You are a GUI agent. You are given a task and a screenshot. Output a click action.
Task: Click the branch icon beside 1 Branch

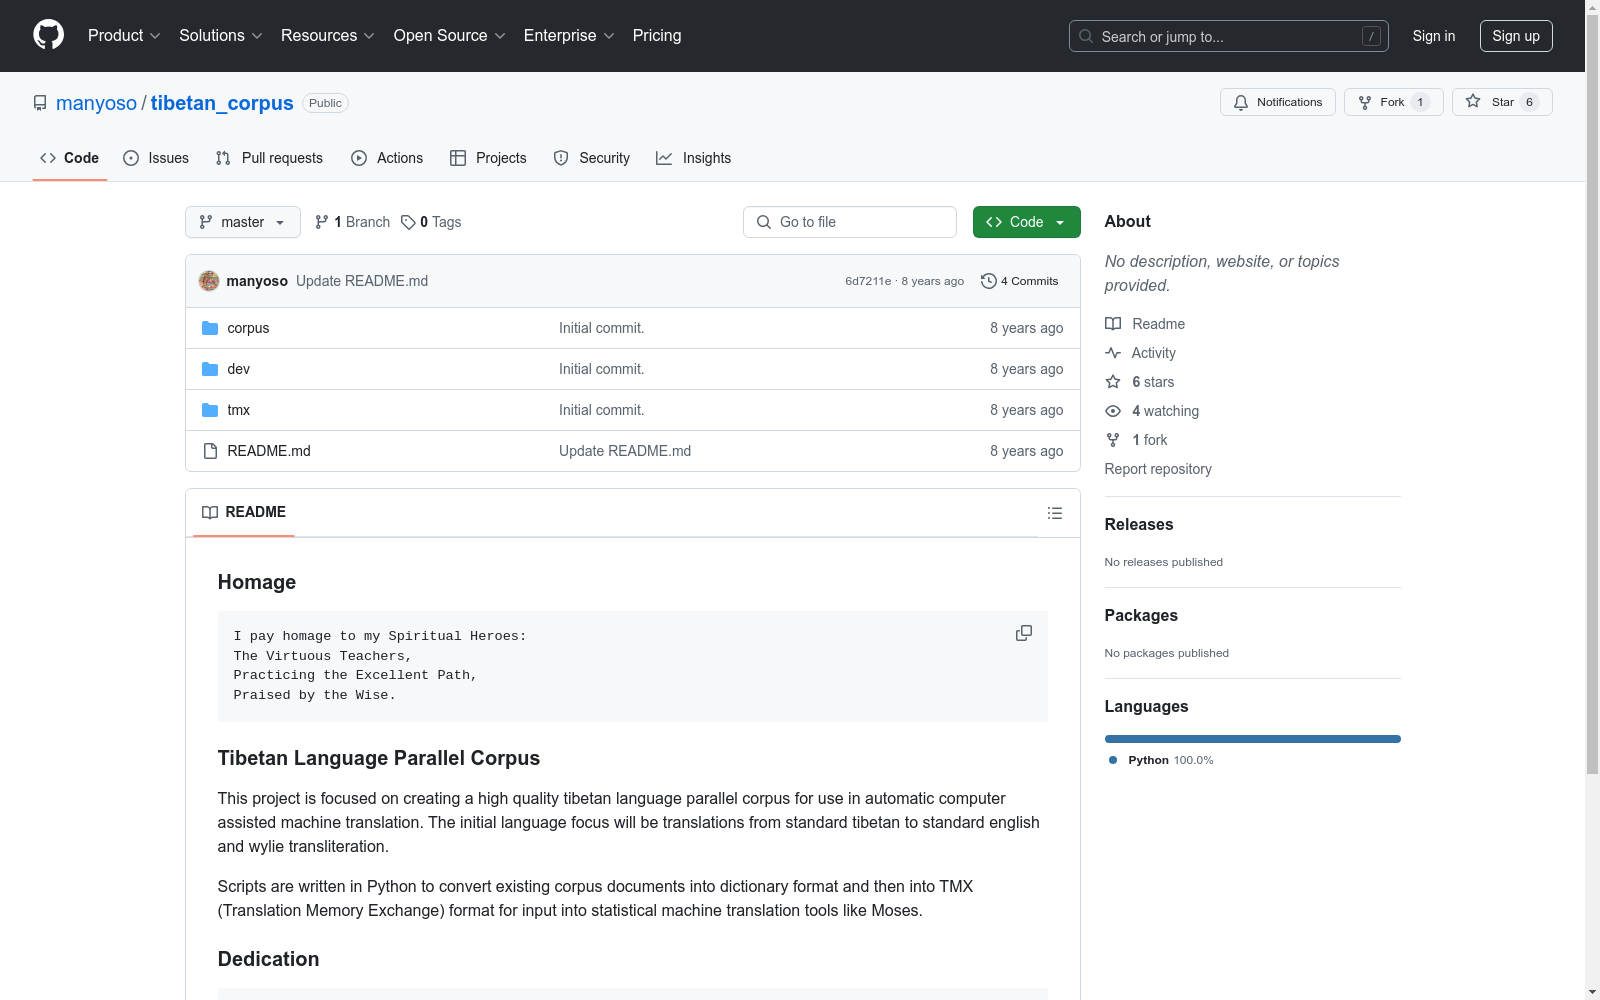coord(322,222)
